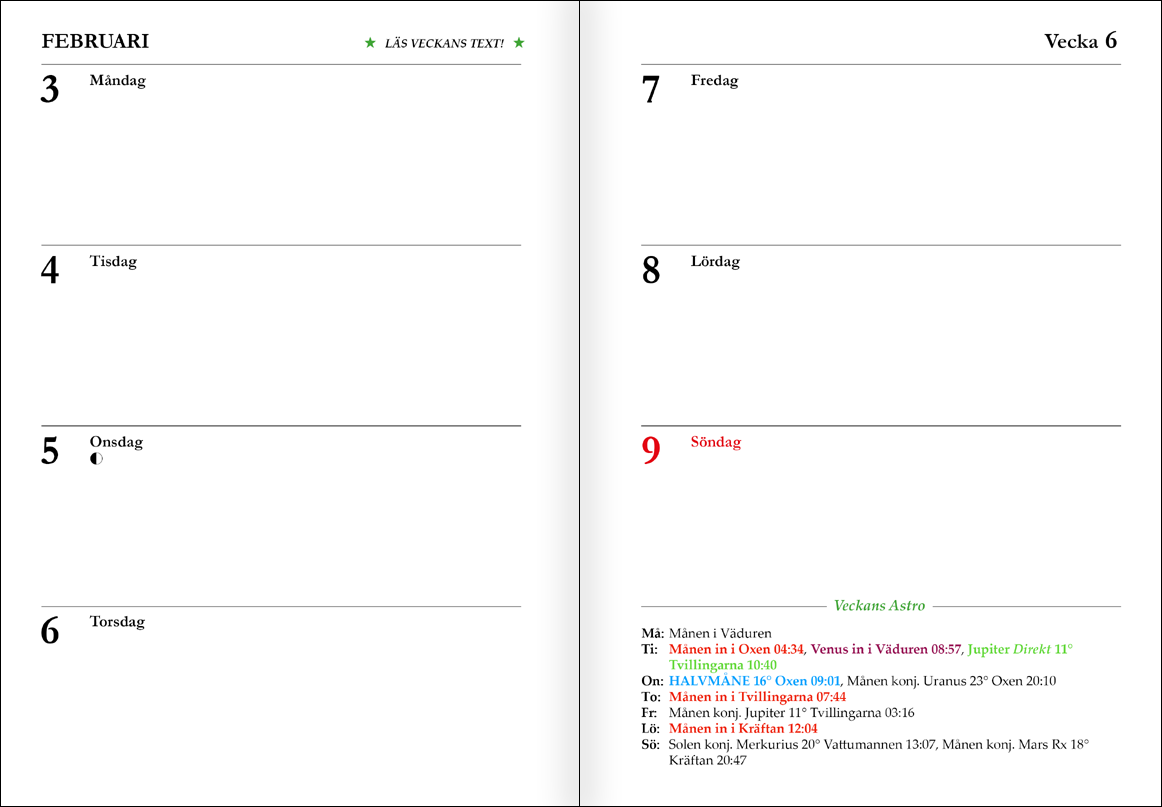This screenshot has width=1162, height=807.
Task: Select date number 5 for Wednesday
Action: pos(50,451)
